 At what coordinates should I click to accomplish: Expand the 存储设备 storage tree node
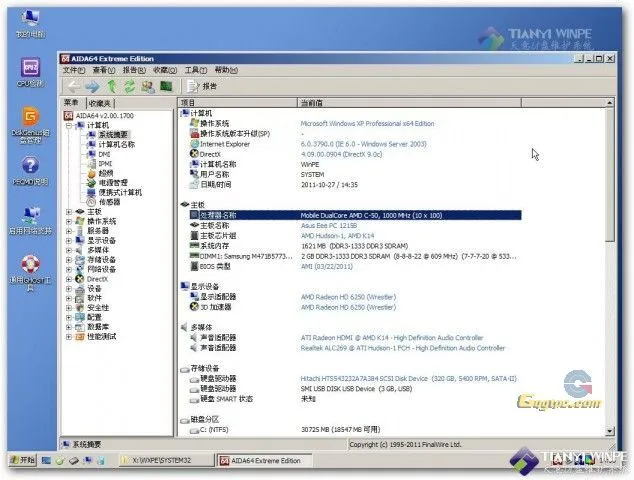point(69,260)
